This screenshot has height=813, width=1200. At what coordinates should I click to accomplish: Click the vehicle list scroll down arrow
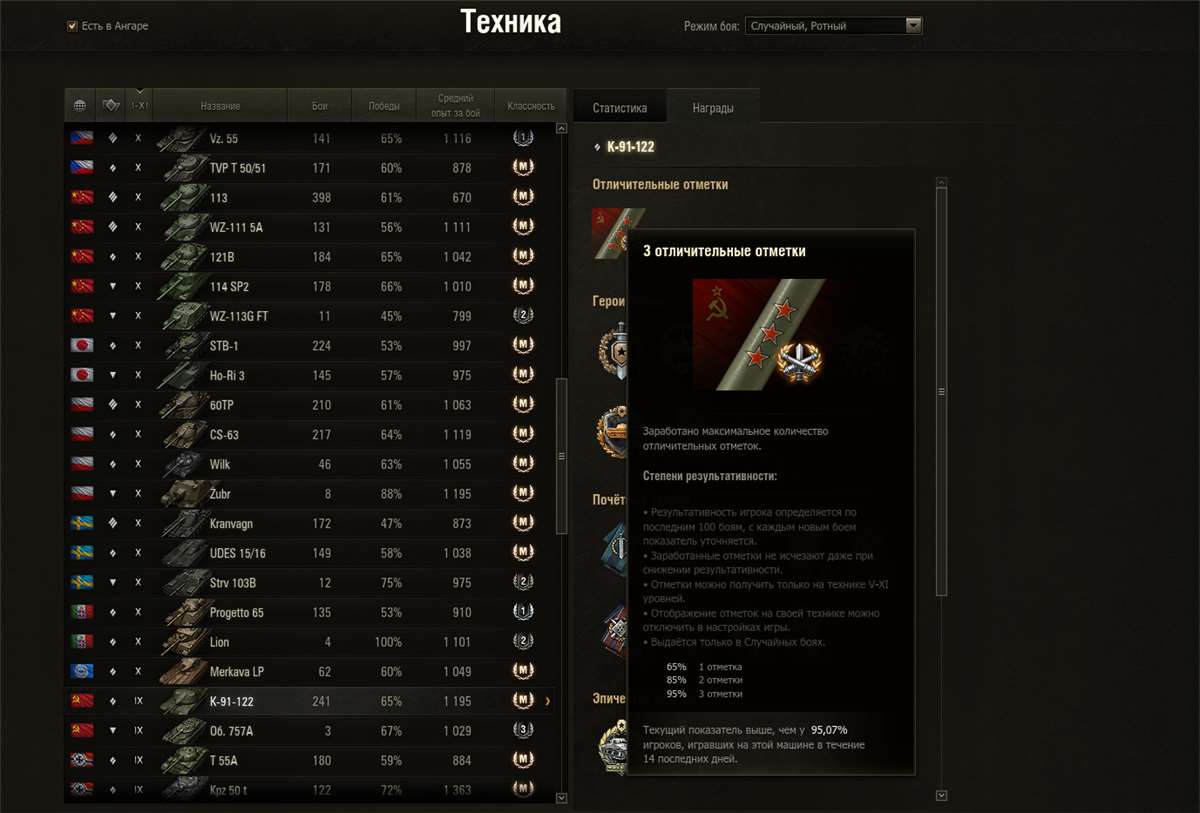pos(561,797)
